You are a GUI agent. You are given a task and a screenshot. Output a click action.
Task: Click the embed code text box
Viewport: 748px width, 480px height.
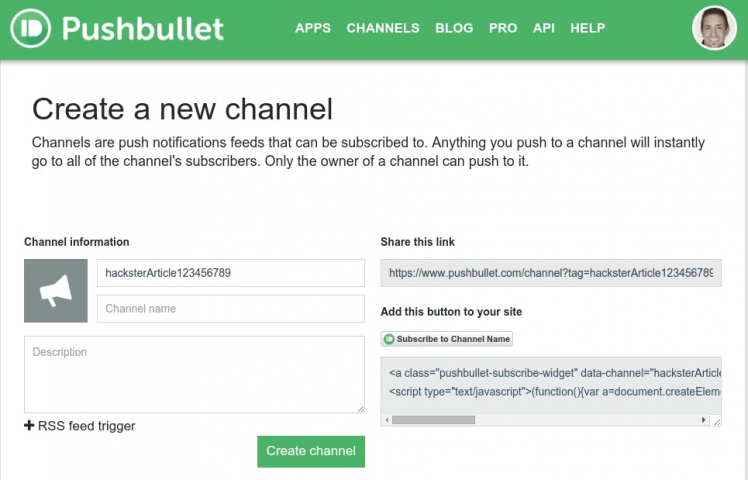point(550,383)
